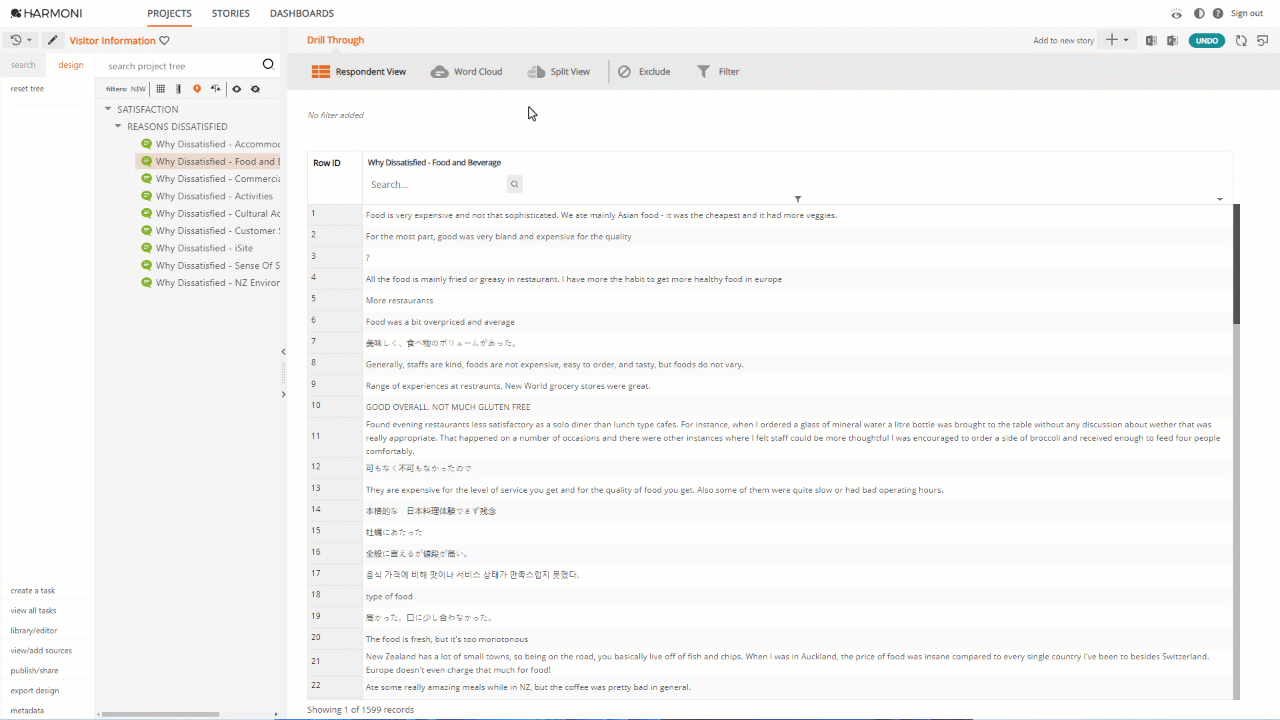Click the orange location pin filter
1280x720 pixels.
197,89
